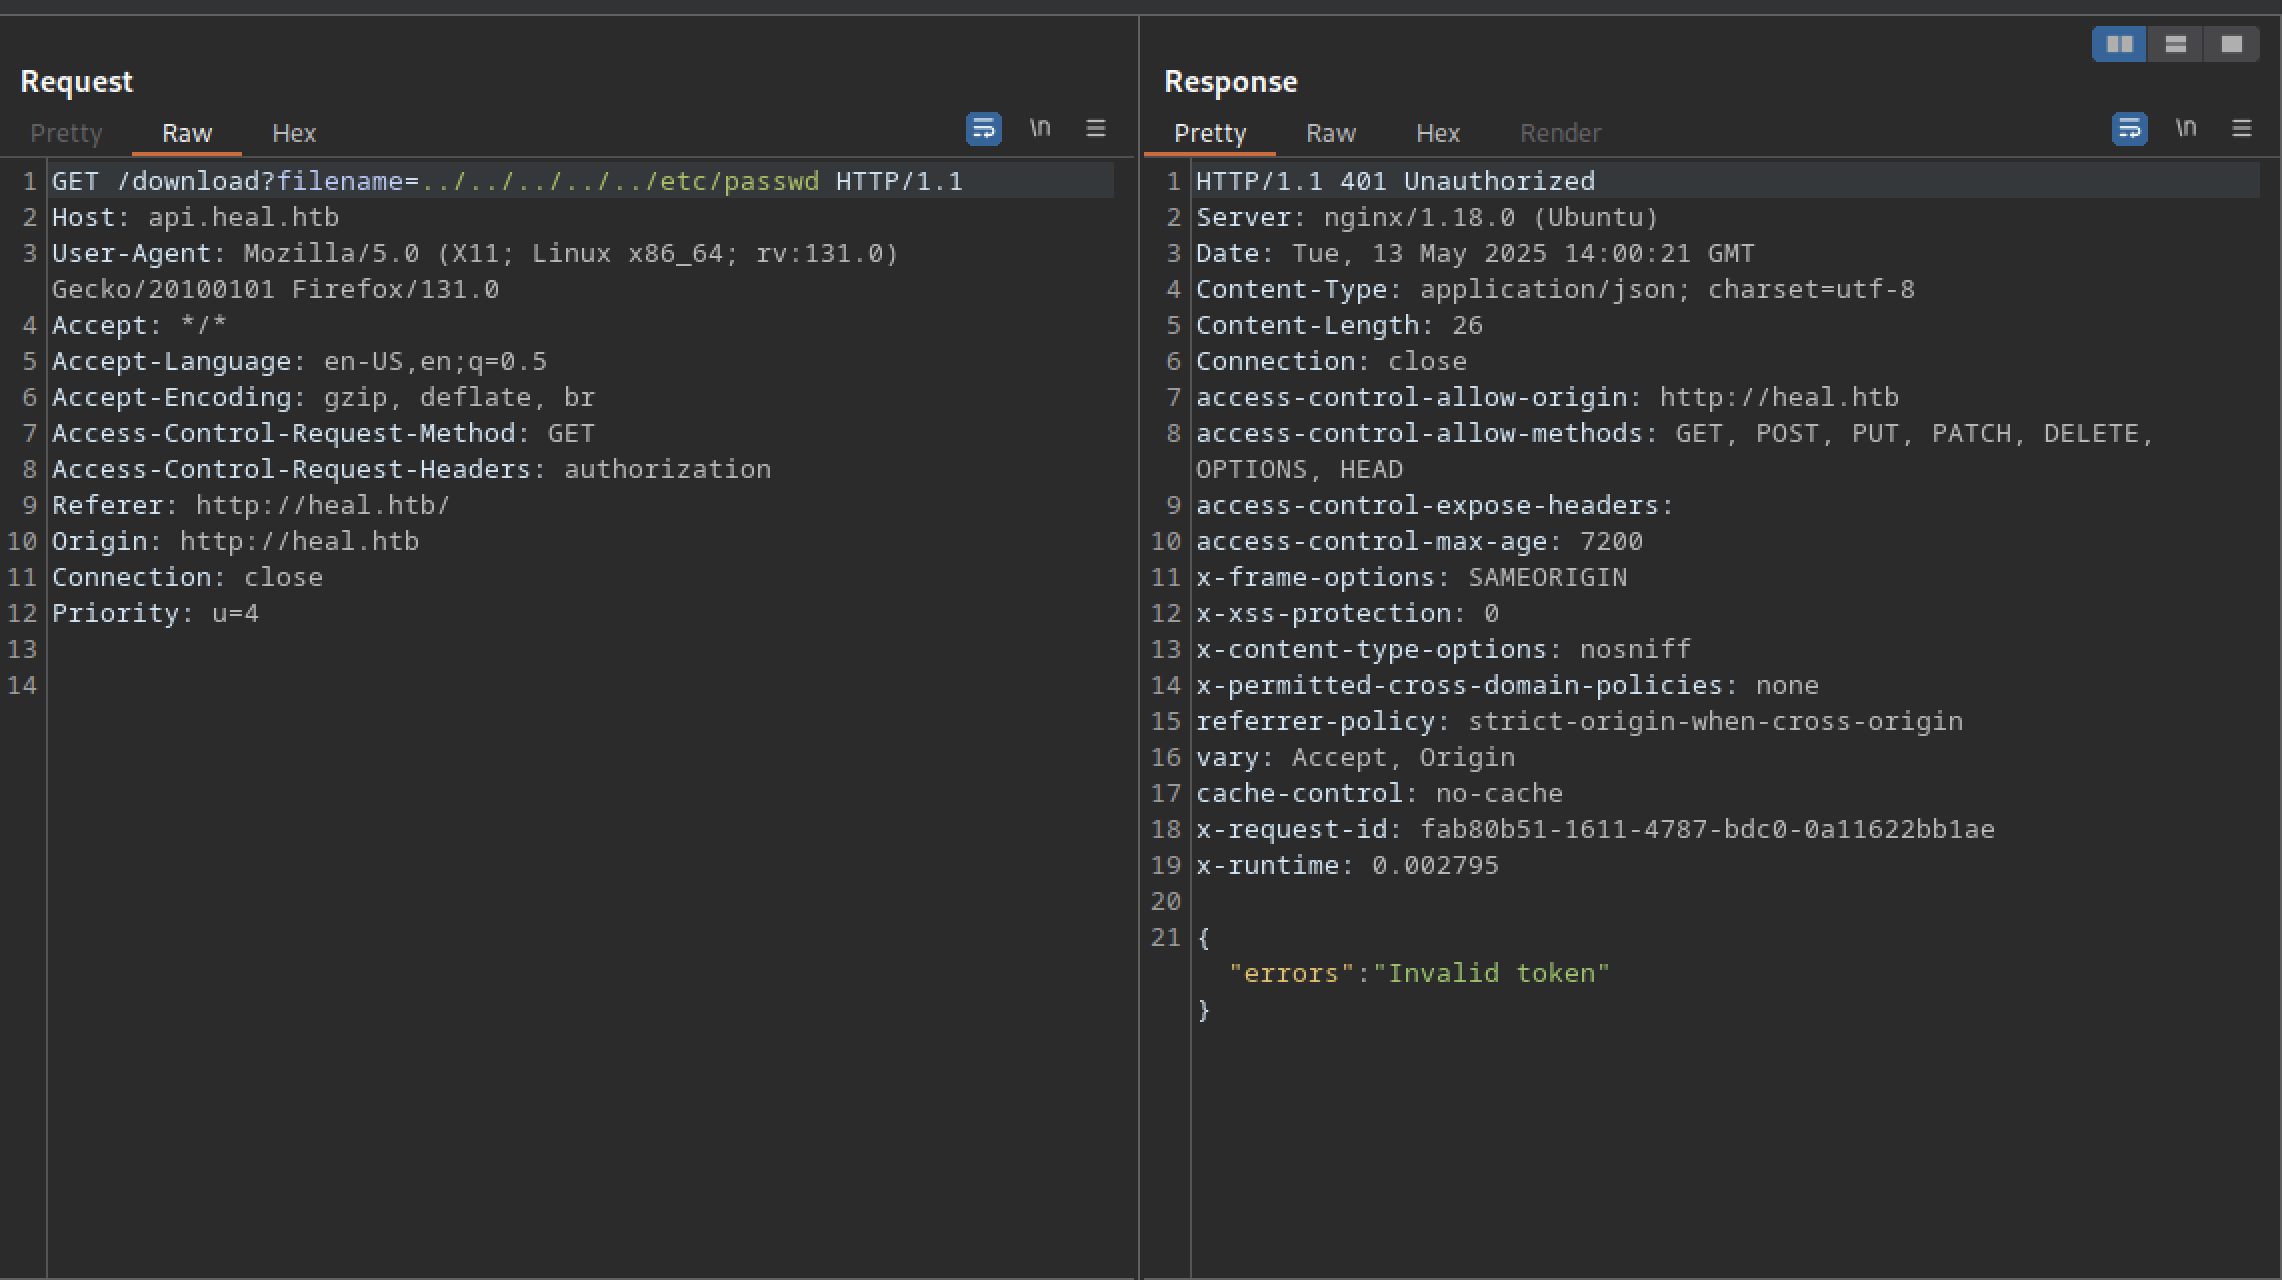Toggle word wrap in Request panel
Screen dimensions: 2282x1280
(983, 129)
